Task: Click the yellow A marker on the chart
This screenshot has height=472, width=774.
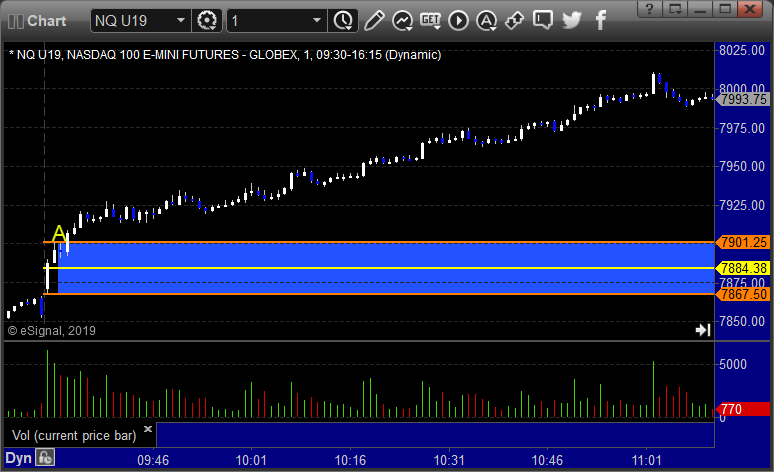Action: pyautogui.click(x=59, y=233)
